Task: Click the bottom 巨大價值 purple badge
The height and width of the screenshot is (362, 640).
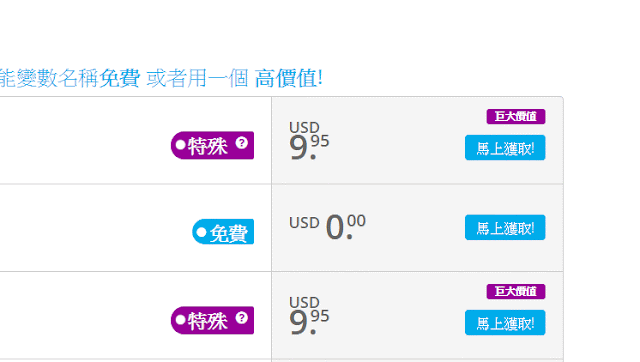Action: tap(516, 291)
